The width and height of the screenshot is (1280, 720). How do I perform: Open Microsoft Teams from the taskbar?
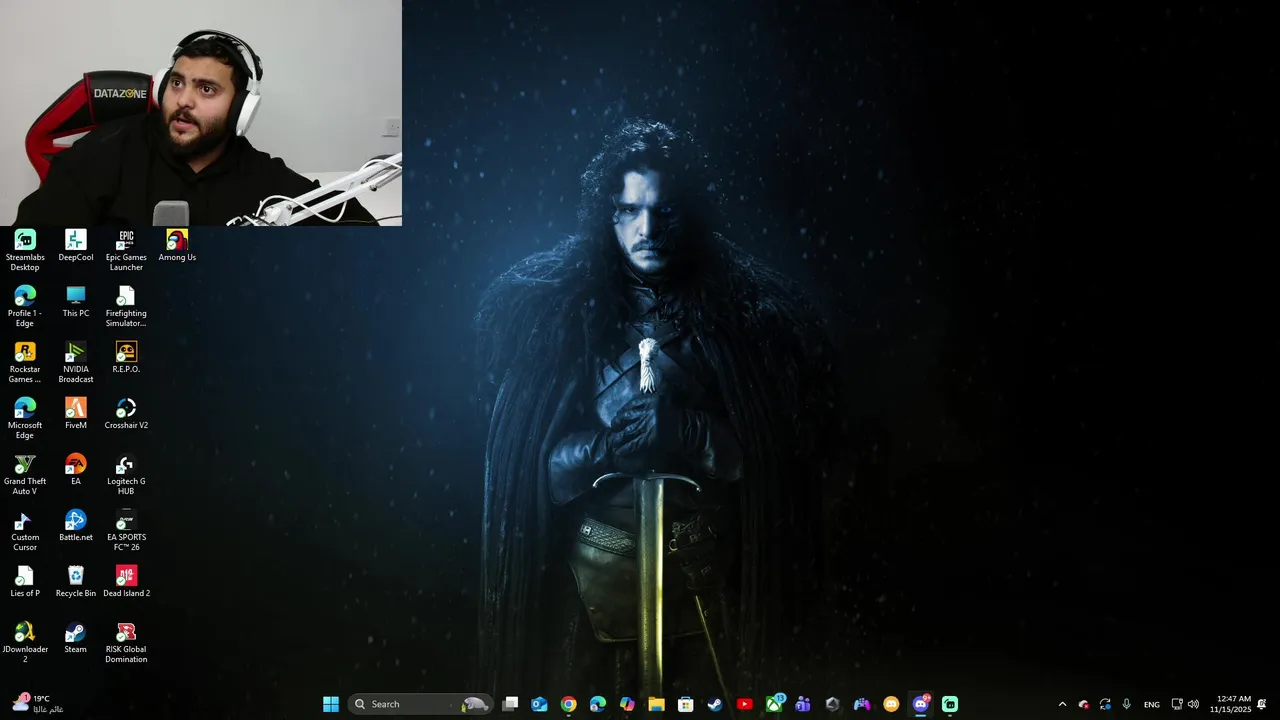pyautogui.click(x=803, y=704)
